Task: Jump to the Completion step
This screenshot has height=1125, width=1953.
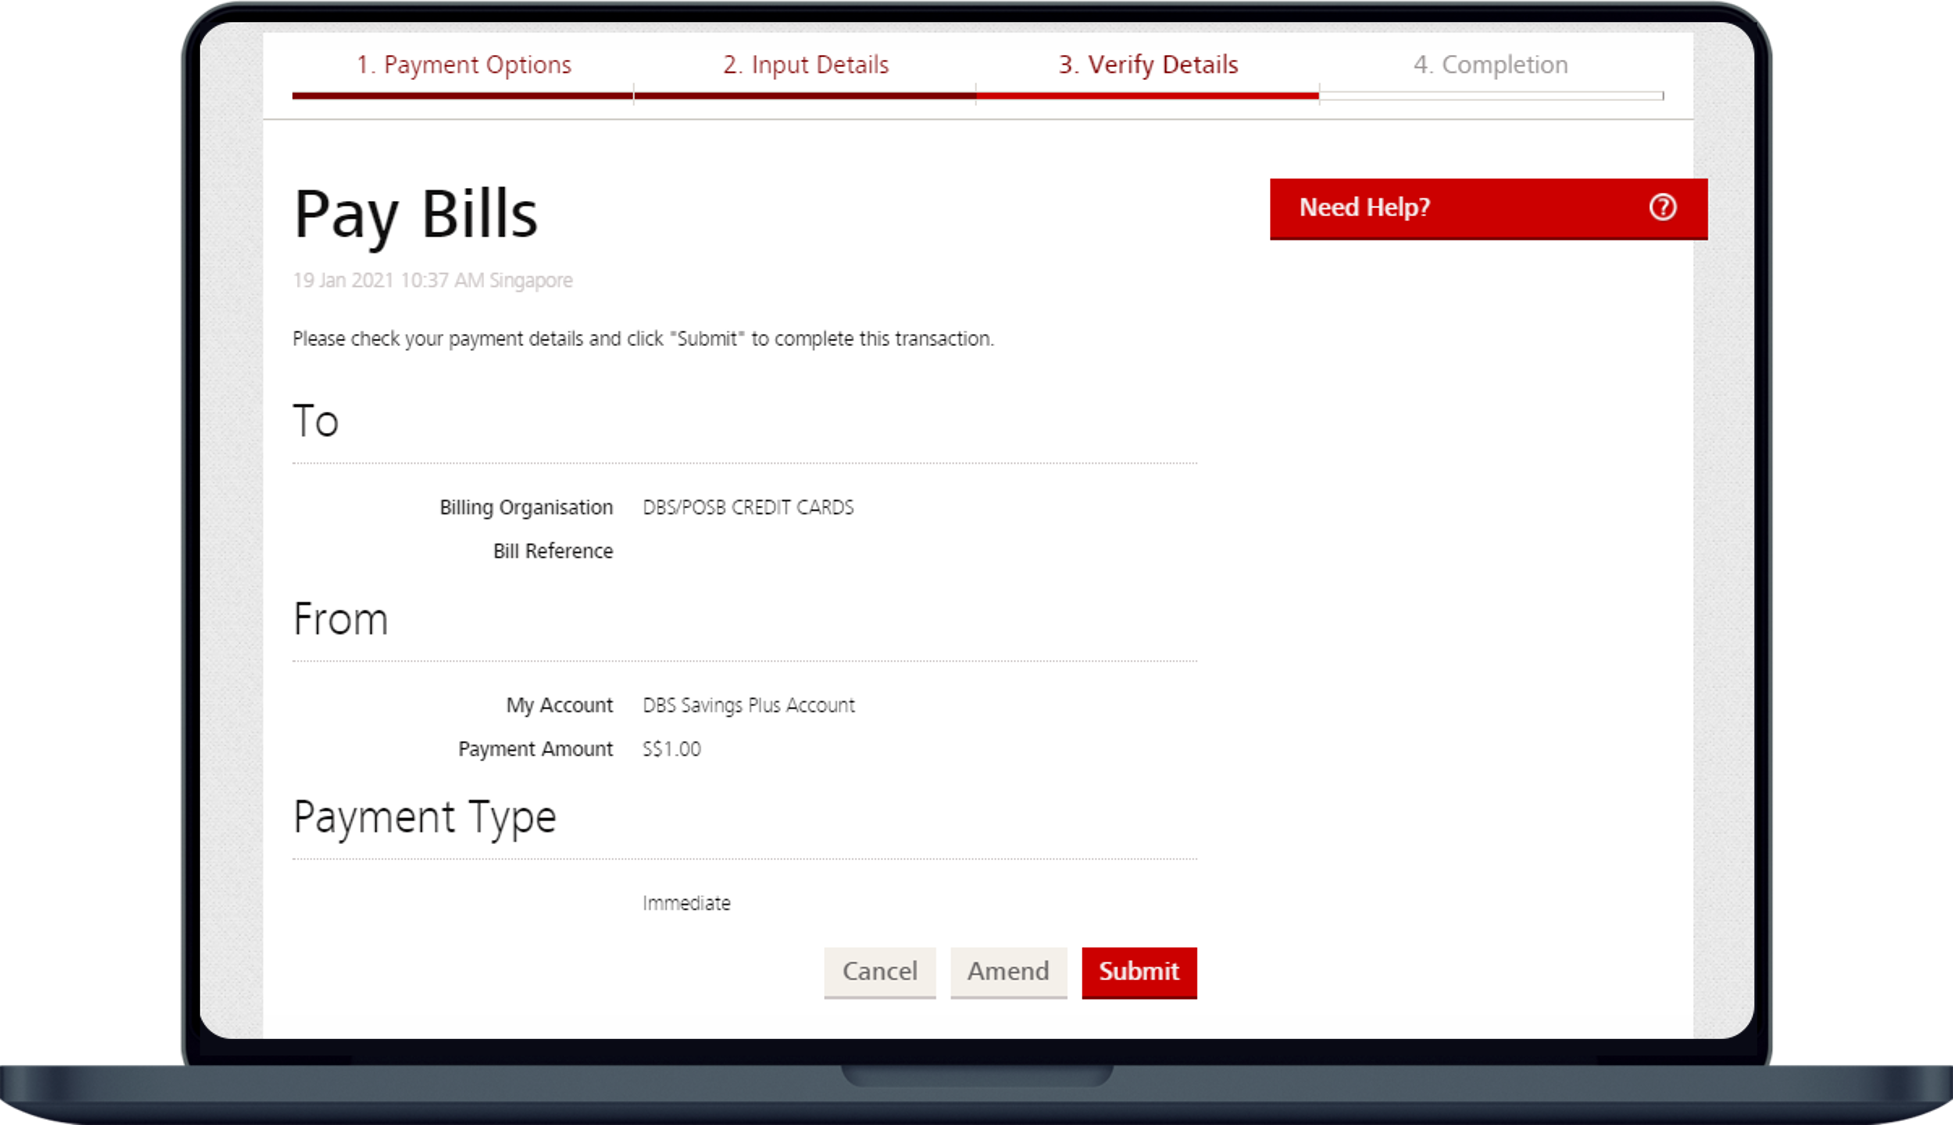Action: (1490, 65)
